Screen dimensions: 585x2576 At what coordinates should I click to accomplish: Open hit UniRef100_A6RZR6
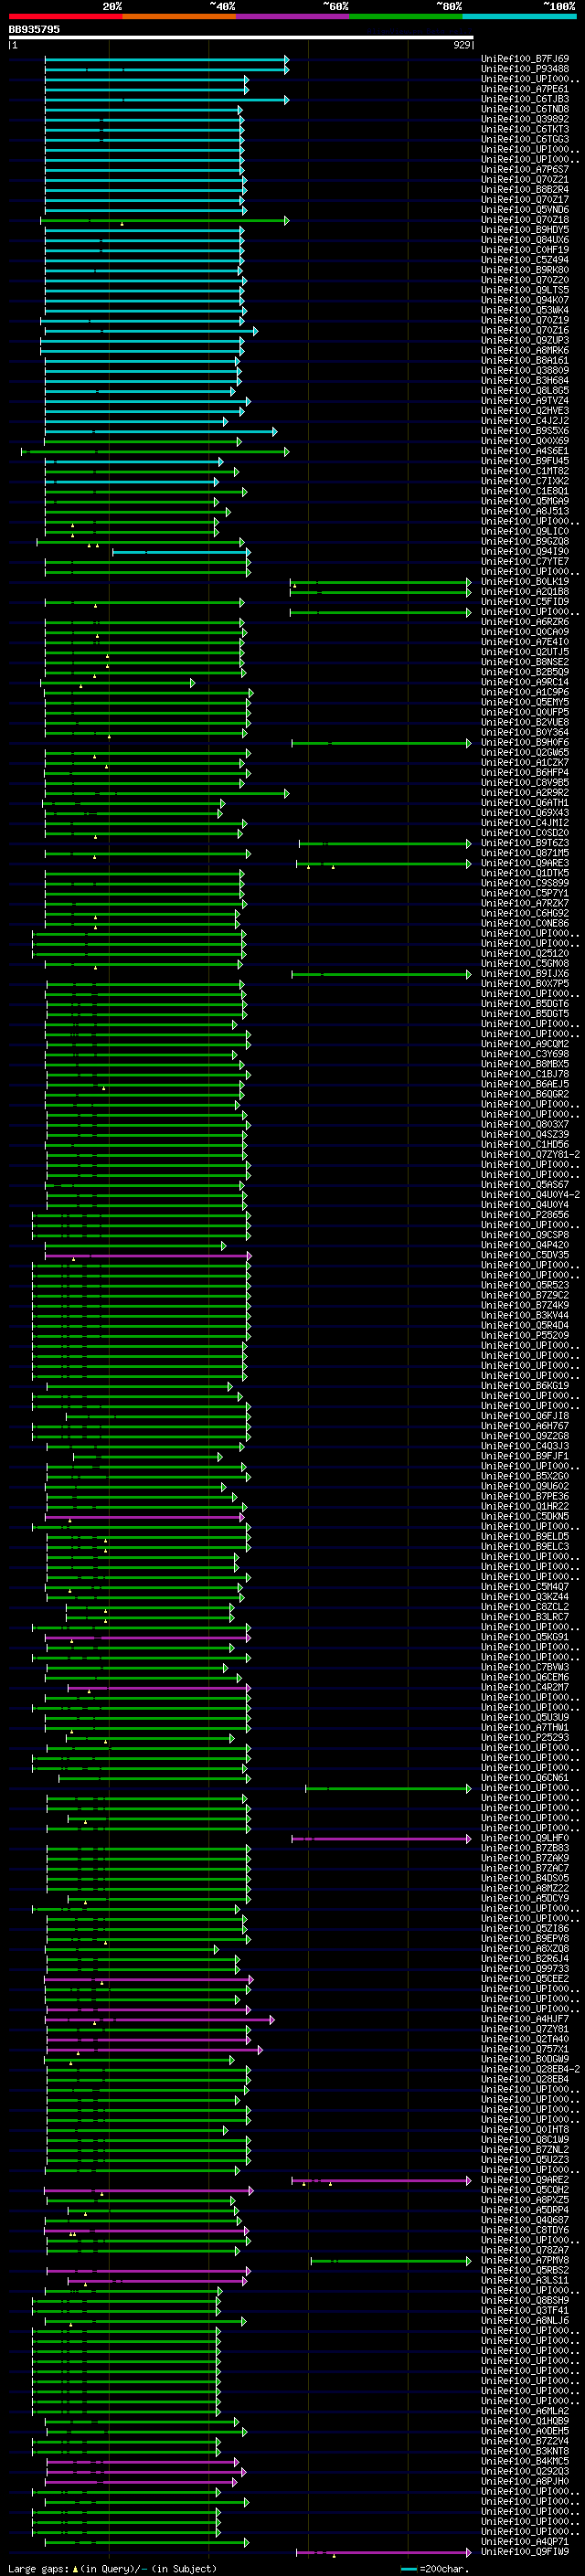click(x=525, y=622)
